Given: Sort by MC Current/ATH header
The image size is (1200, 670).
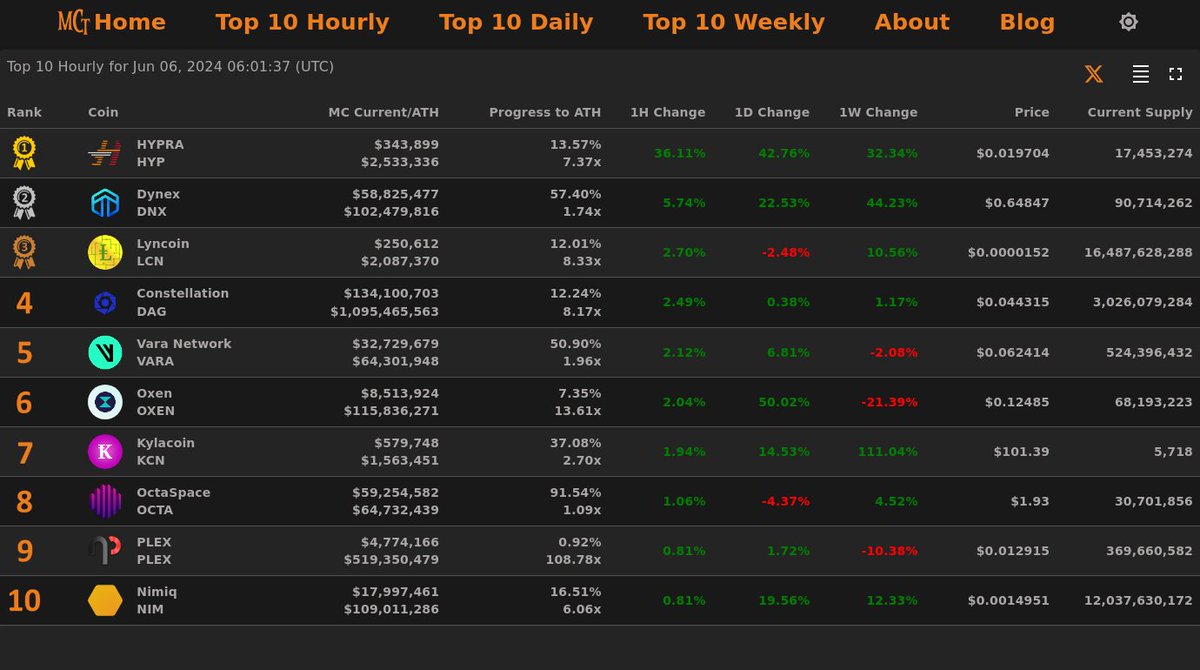Looking at the screenshot, I should [383, 113].
